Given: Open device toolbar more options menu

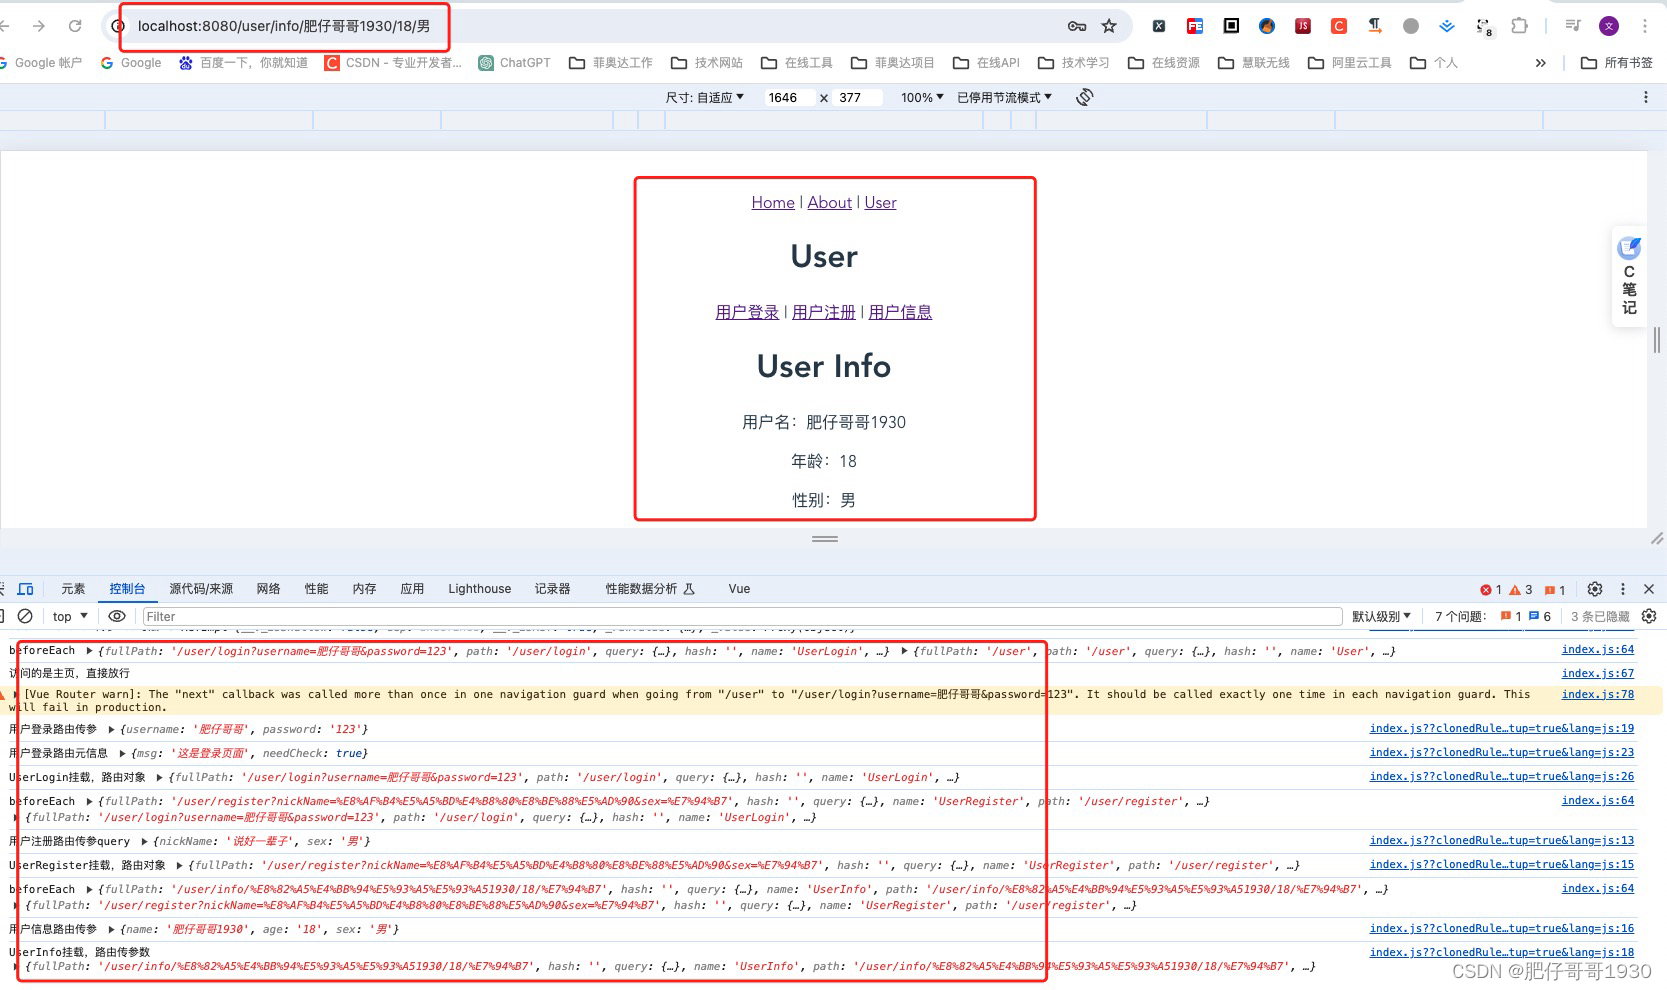Looking at the screenshot, I should 1646,97.
